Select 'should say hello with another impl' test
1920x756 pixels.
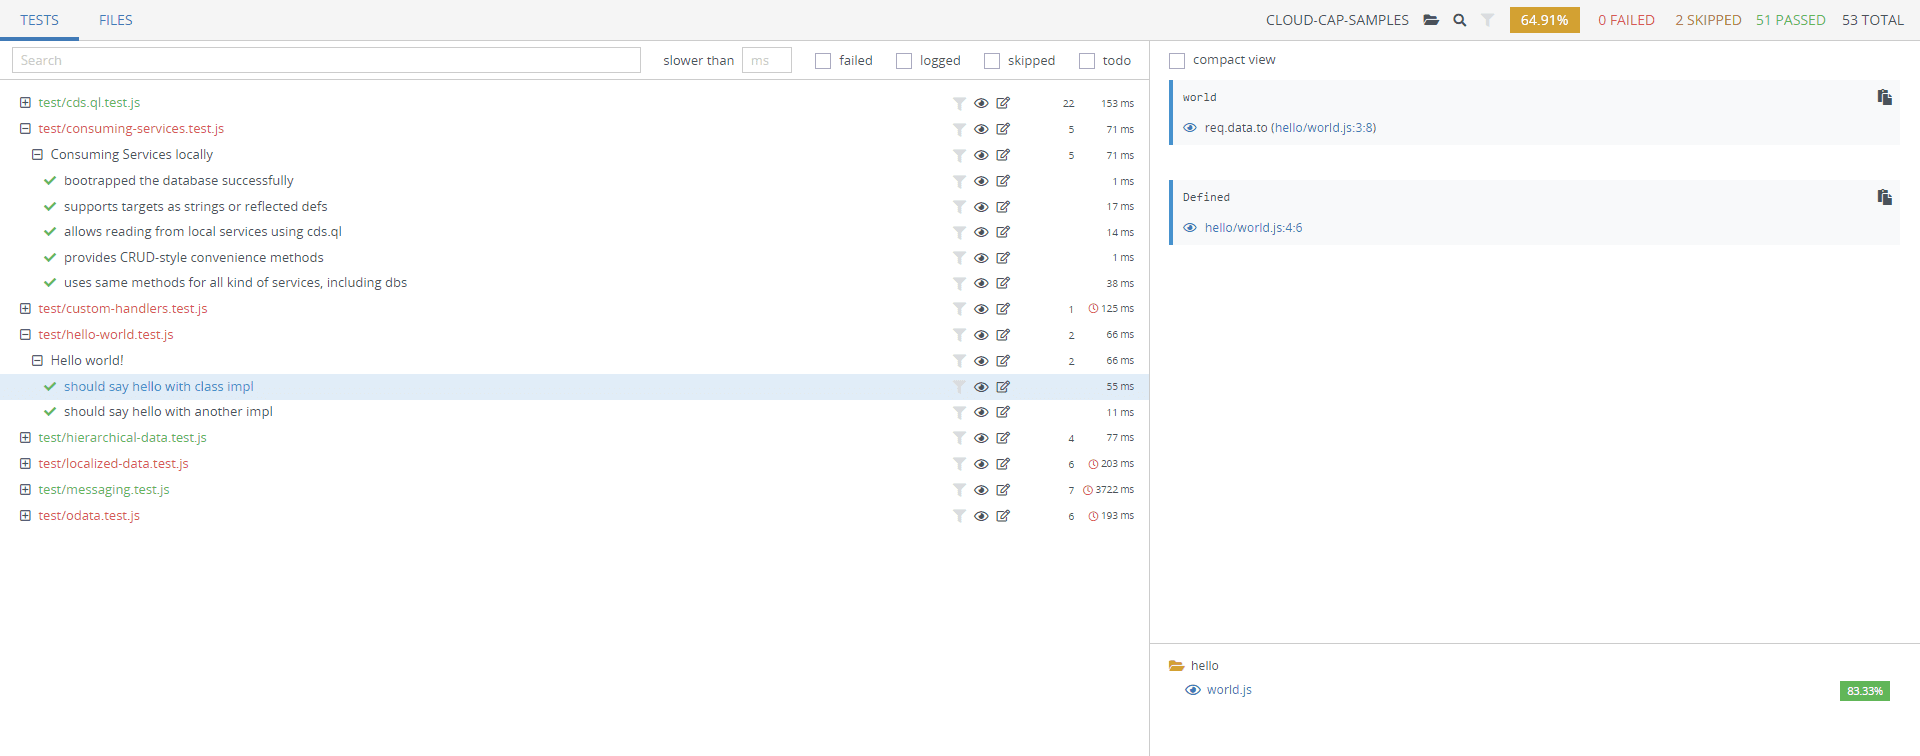click(x=168, y=412)
